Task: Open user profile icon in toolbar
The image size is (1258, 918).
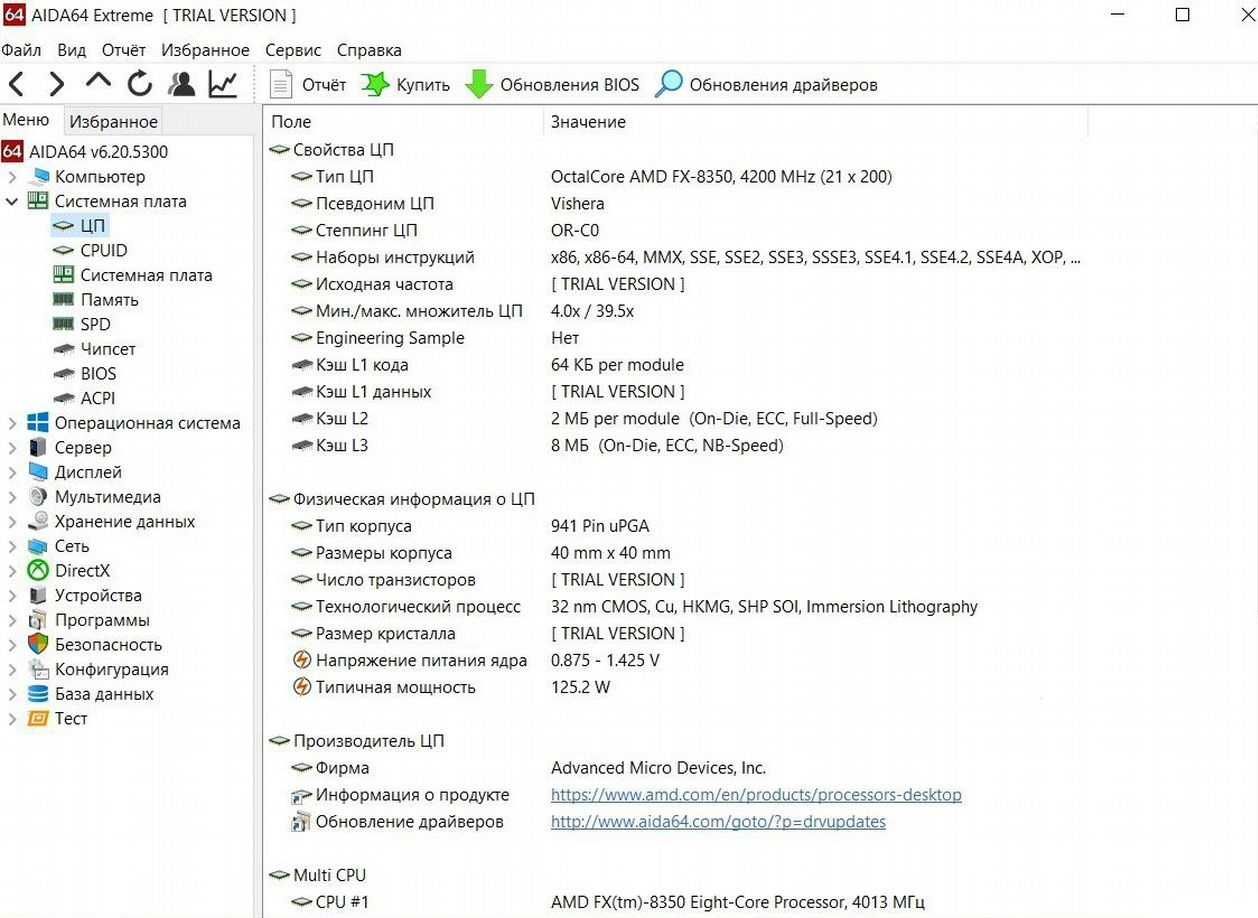Action: [181, 84]
